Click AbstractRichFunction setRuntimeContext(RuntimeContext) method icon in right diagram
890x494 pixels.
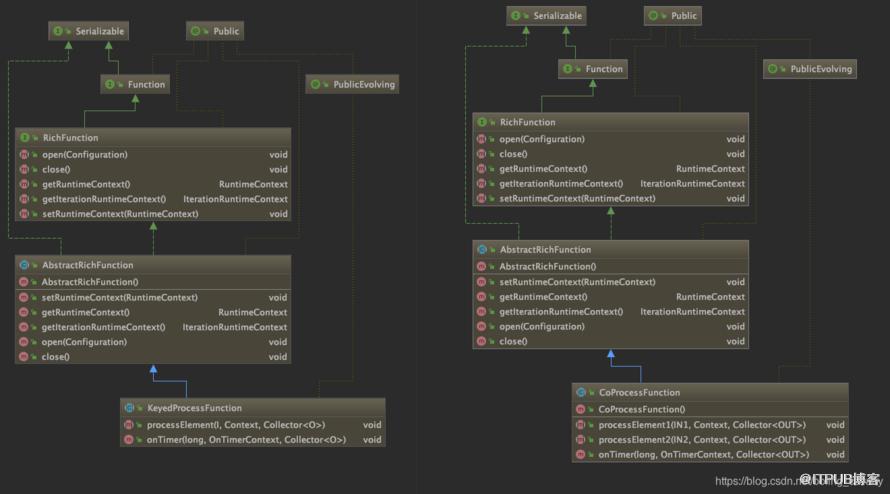tap(481, 282)
